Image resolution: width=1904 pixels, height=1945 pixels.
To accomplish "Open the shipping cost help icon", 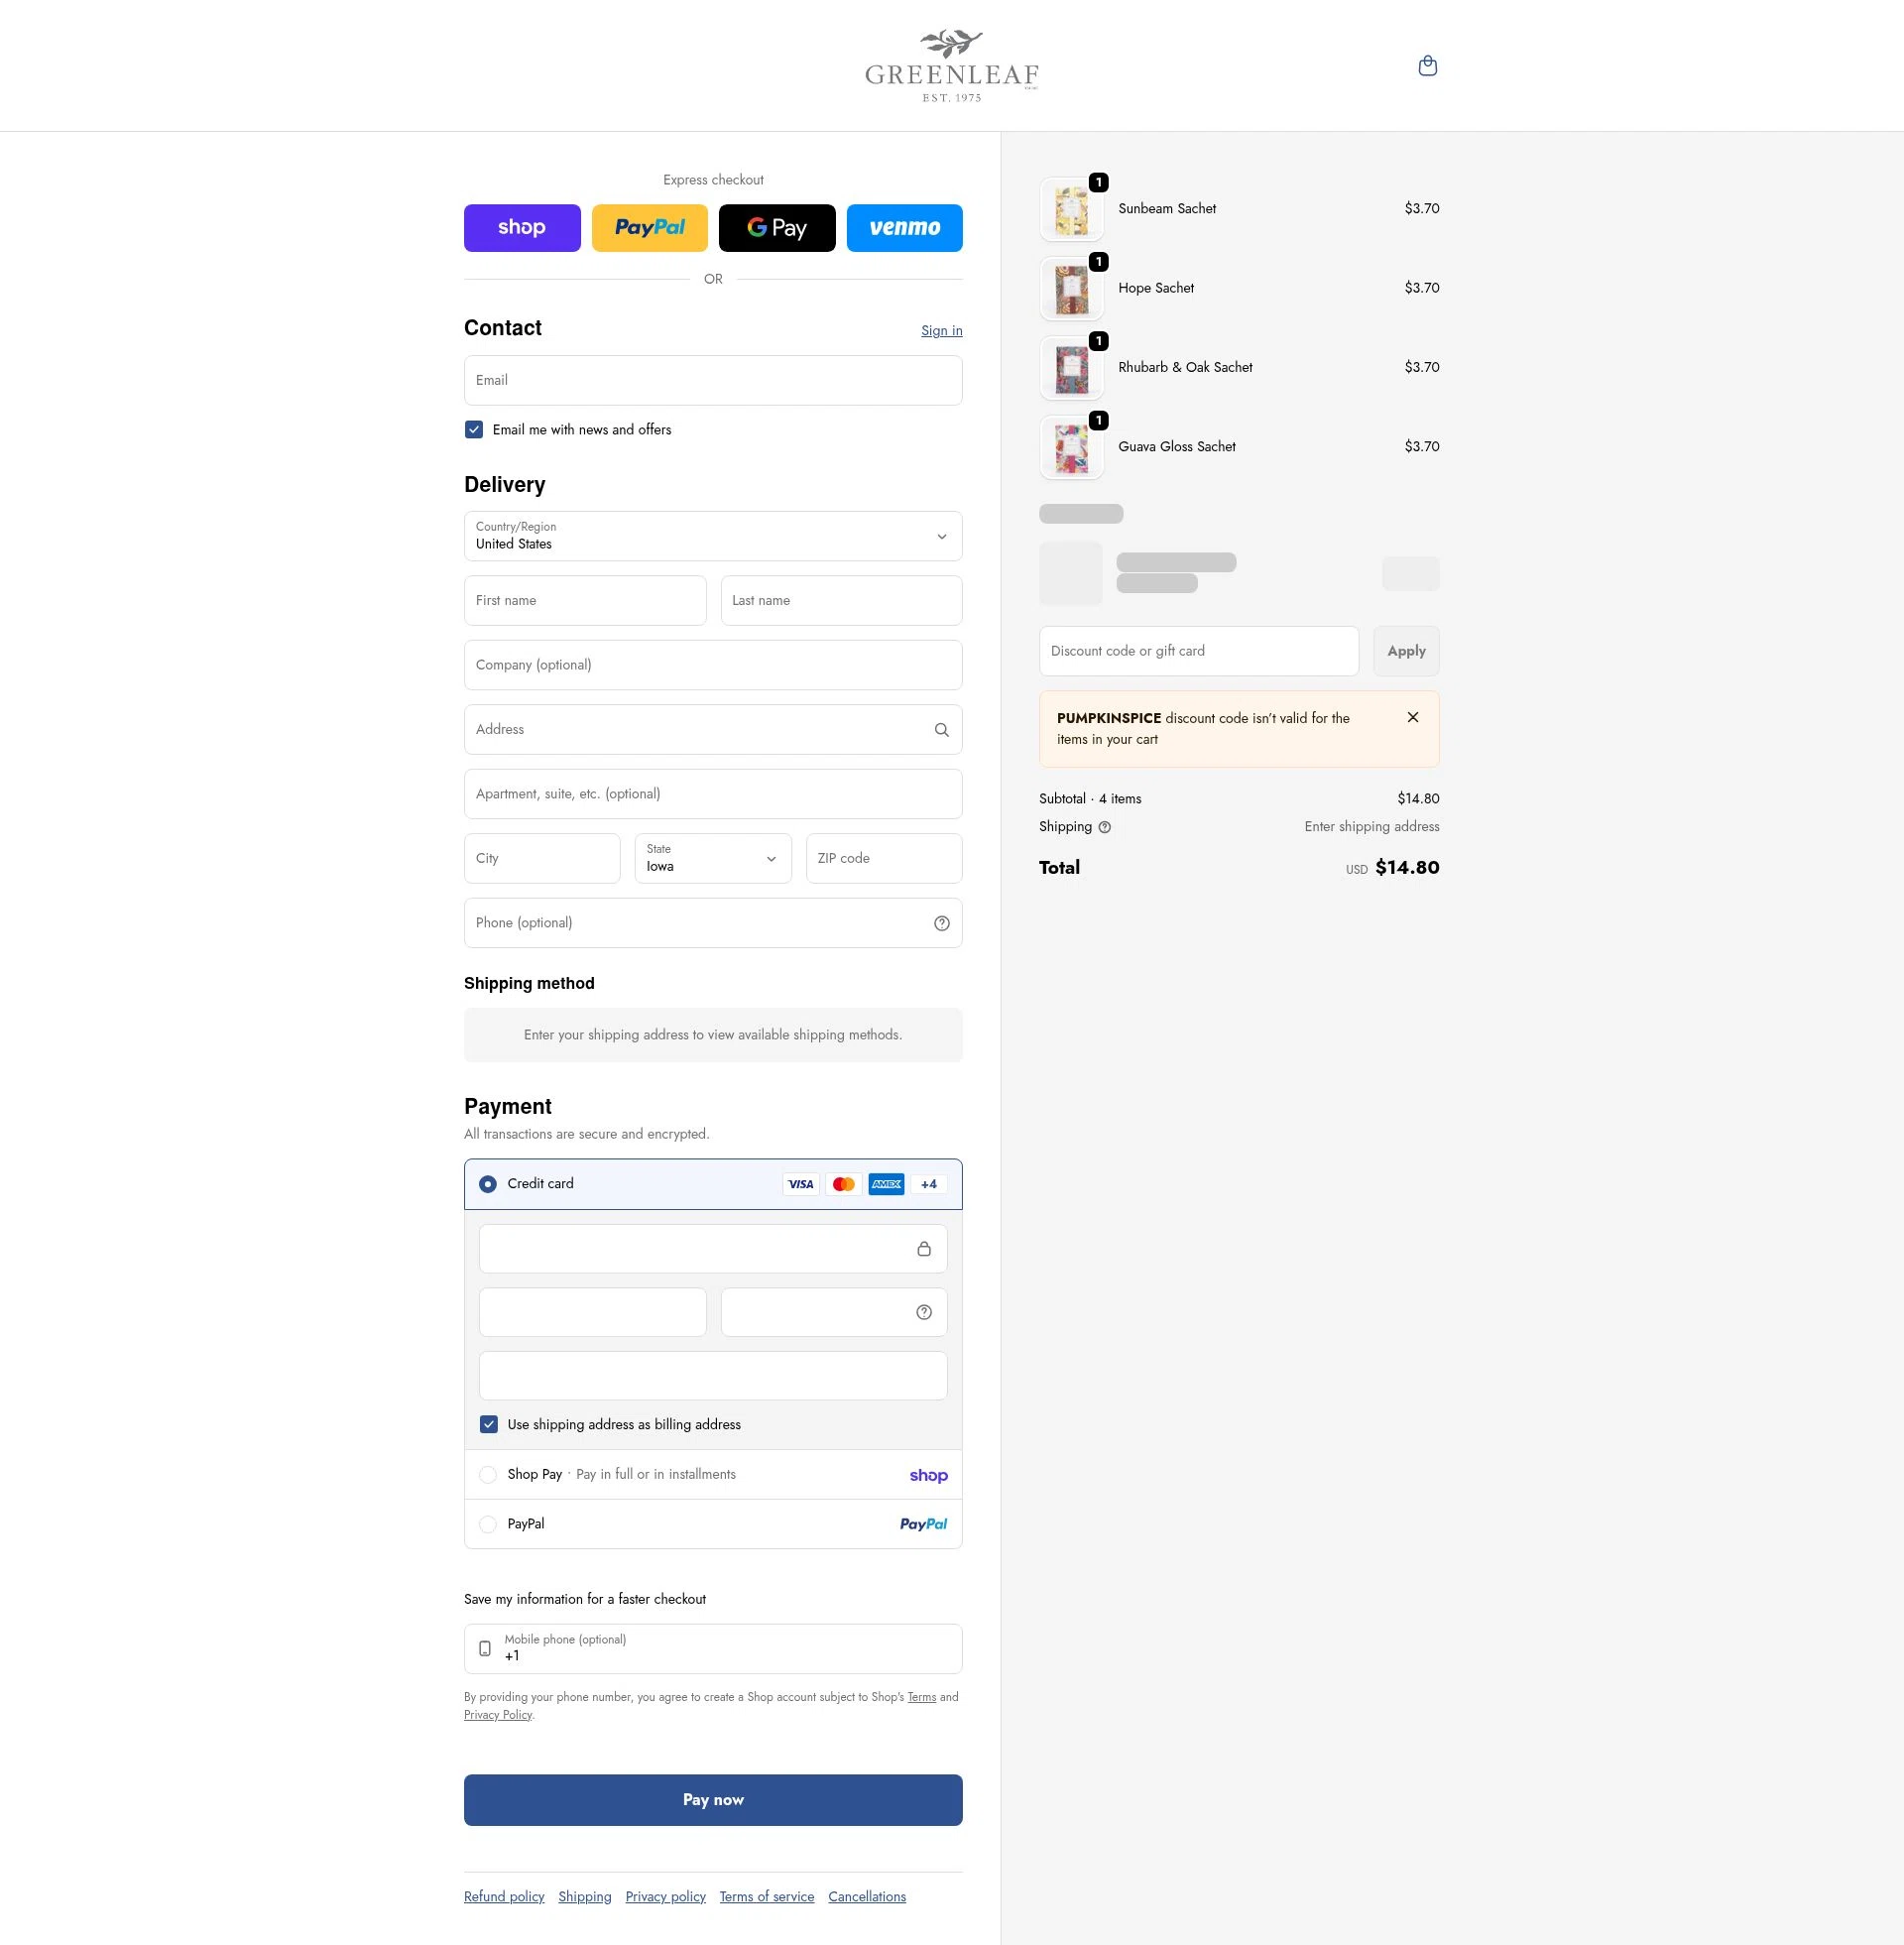I will pyautogui.click(x=1104, y=827).
